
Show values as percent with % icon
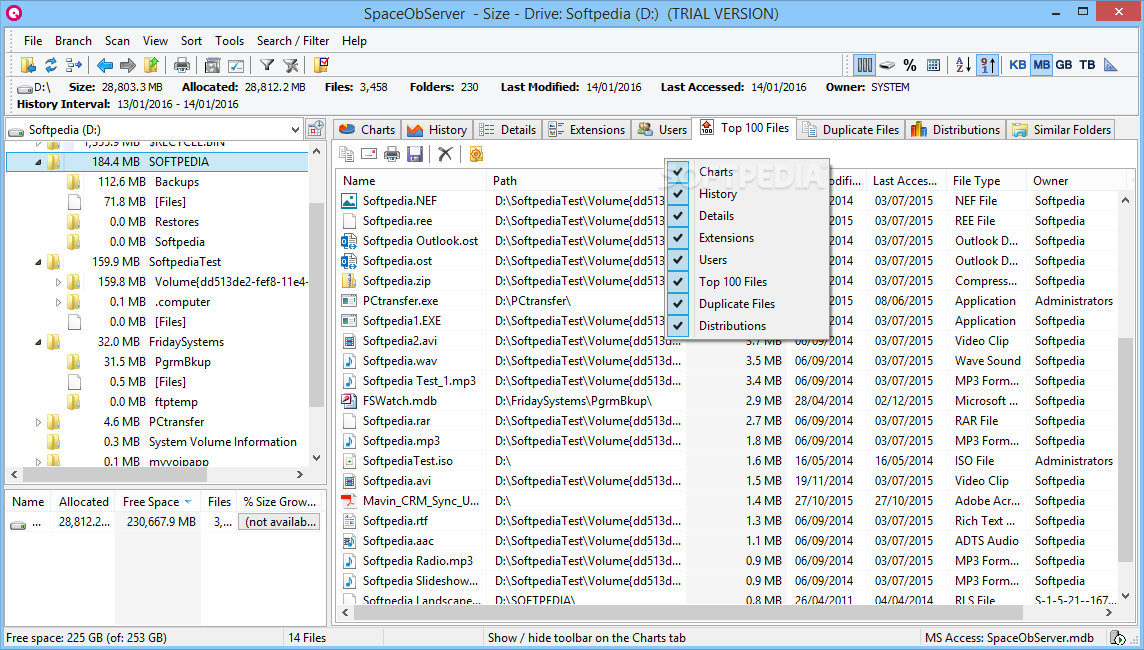pyautogui.click(x=910, y=65)
